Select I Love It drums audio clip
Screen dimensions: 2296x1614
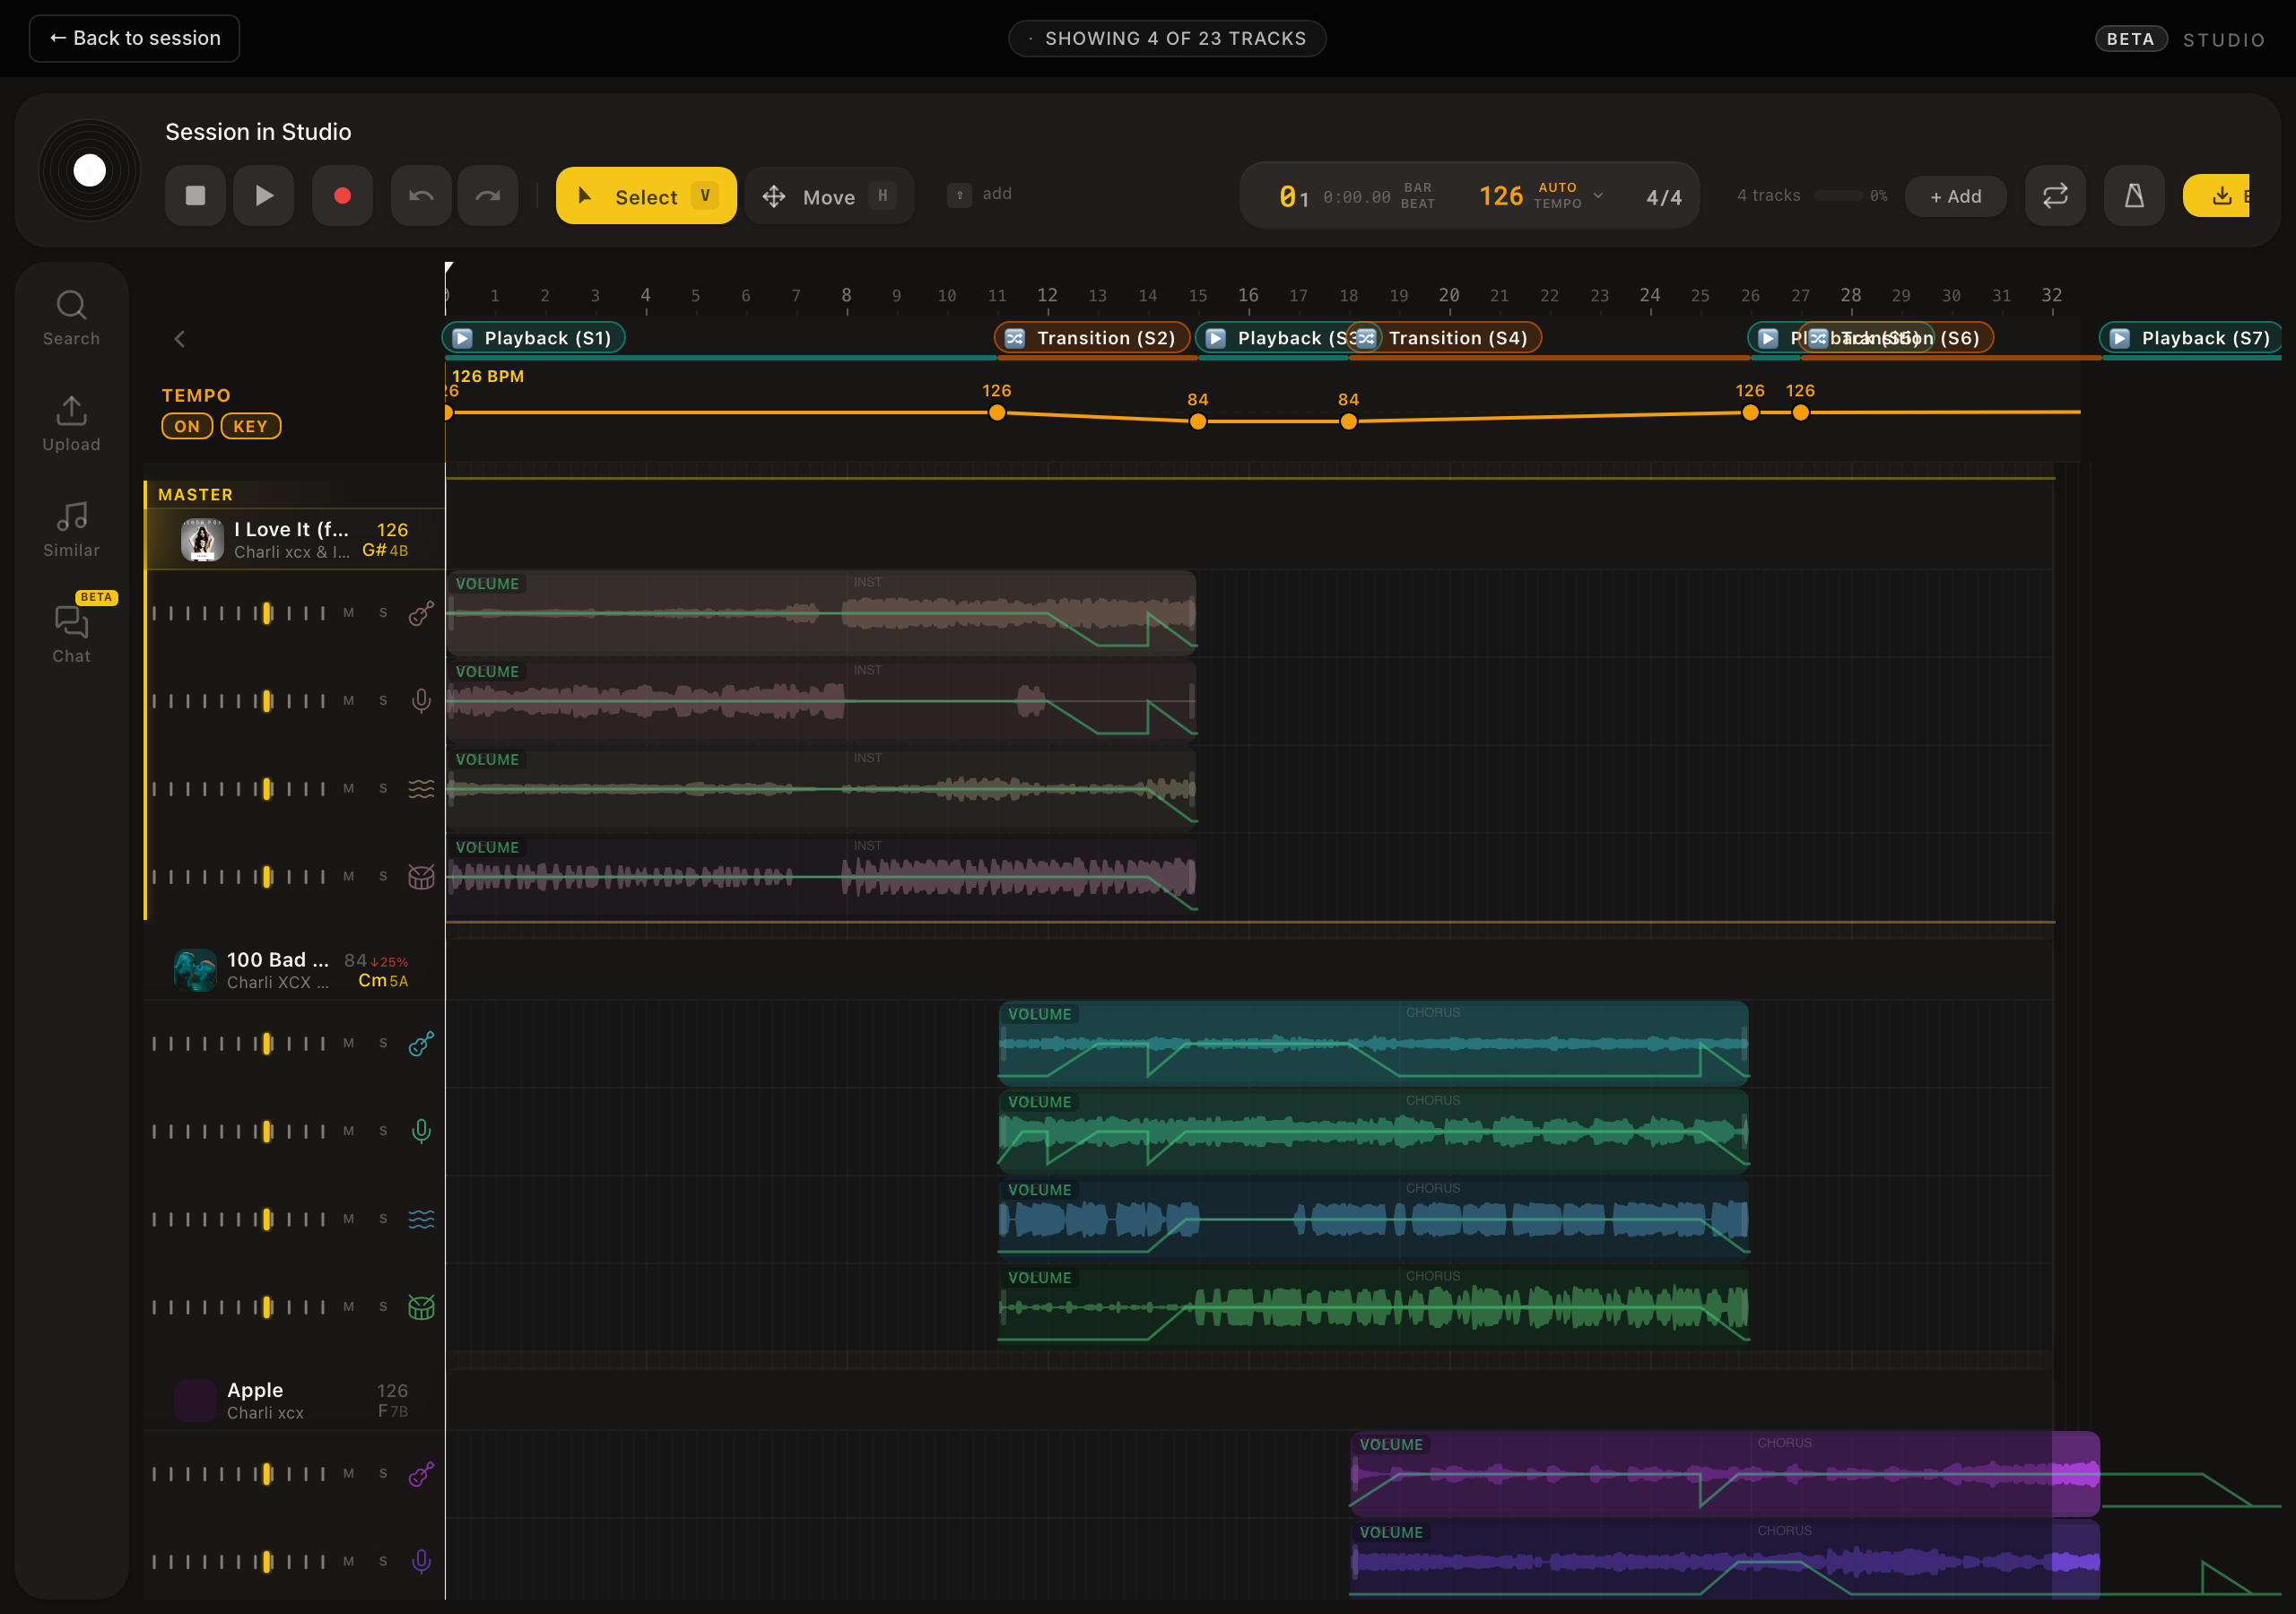[x=821, y=876]
